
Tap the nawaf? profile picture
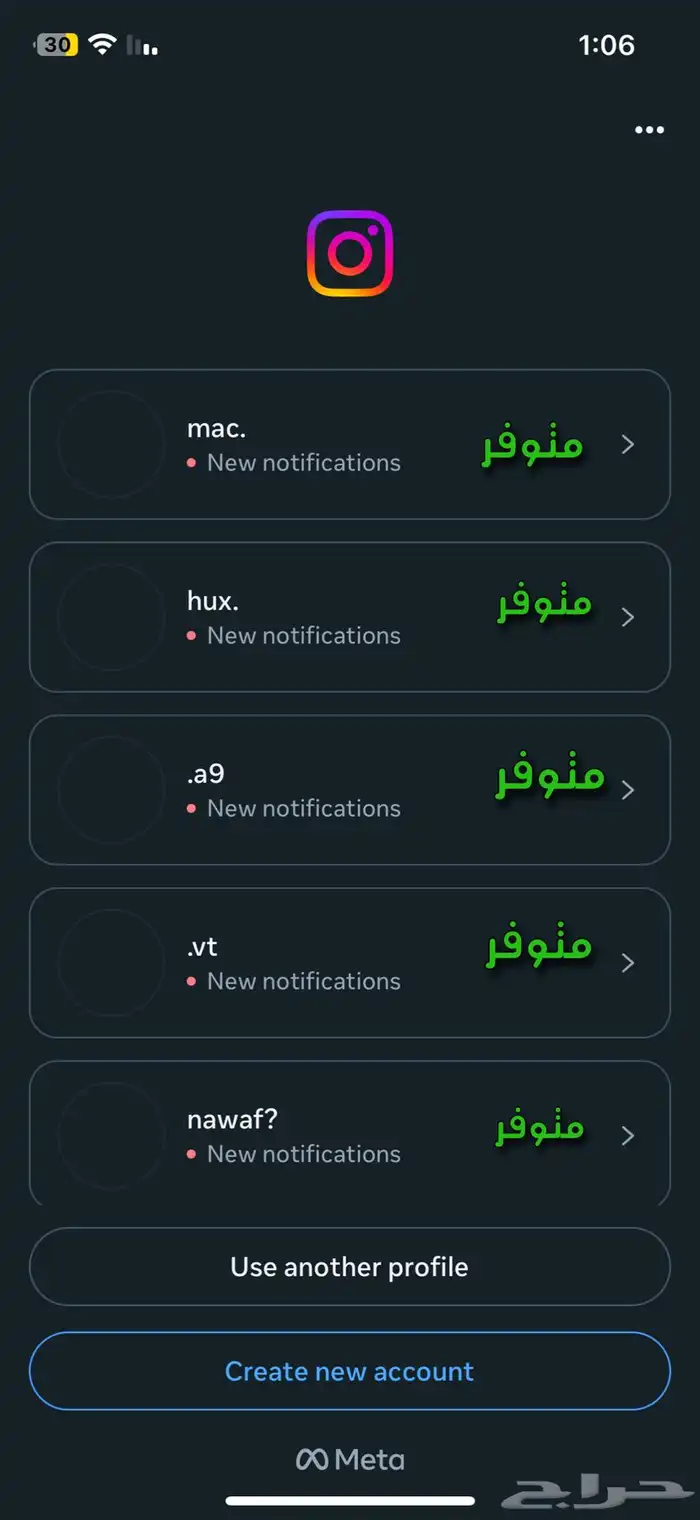point(112,1135)
